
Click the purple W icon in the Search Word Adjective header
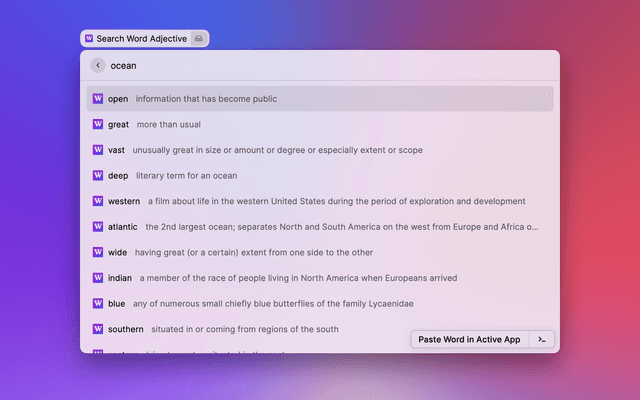[89, 39]
